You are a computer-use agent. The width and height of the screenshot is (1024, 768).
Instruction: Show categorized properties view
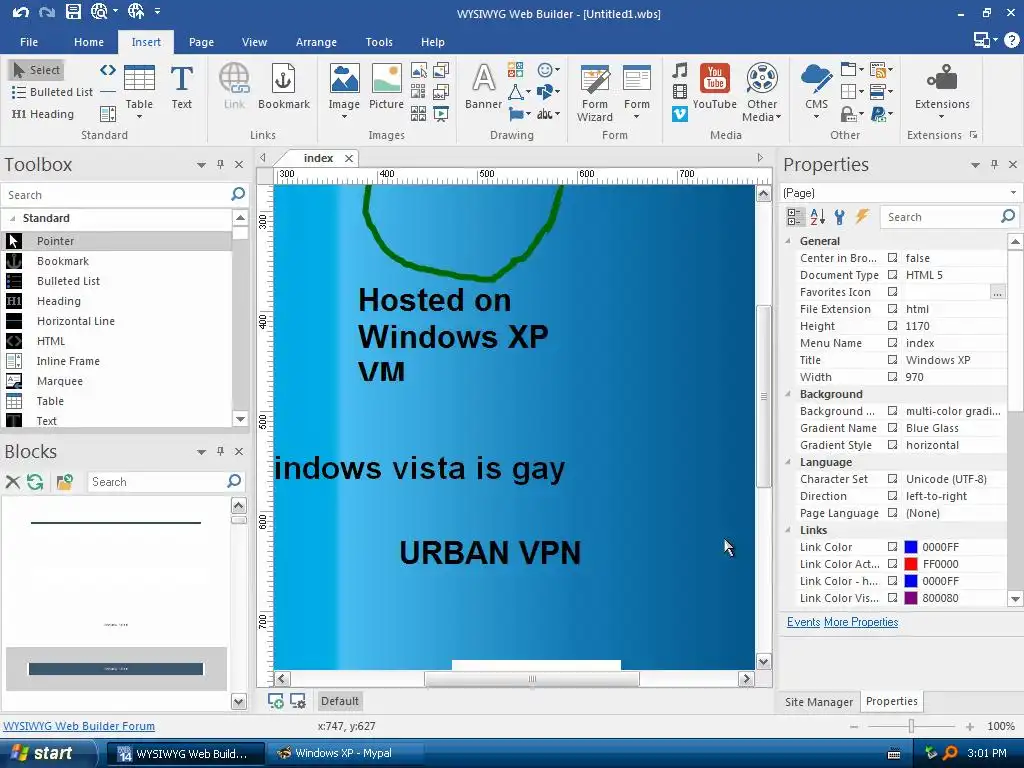coord(795,217)
